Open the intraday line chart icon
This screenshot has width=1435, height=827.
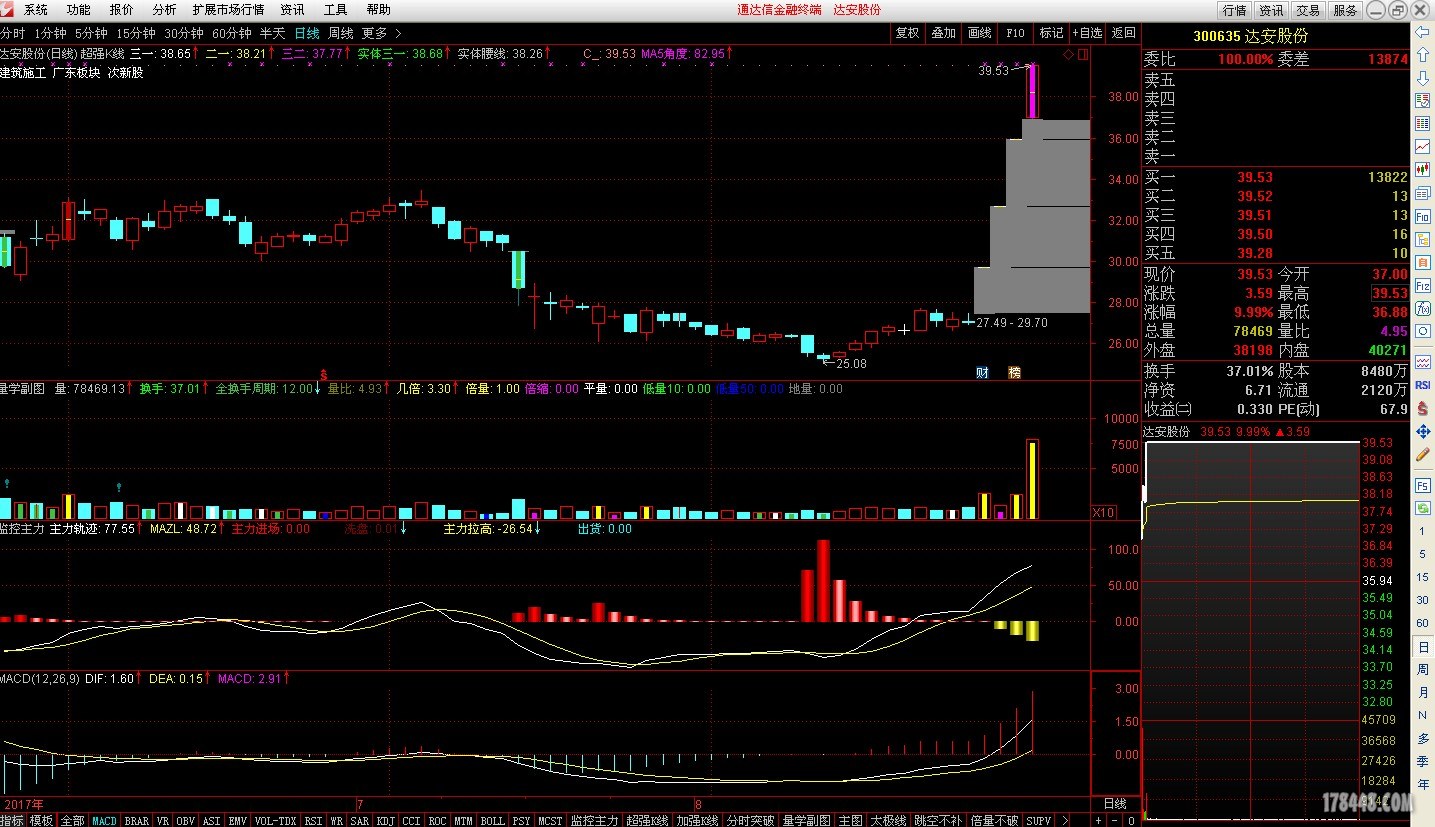click(x=1422, y=147)
